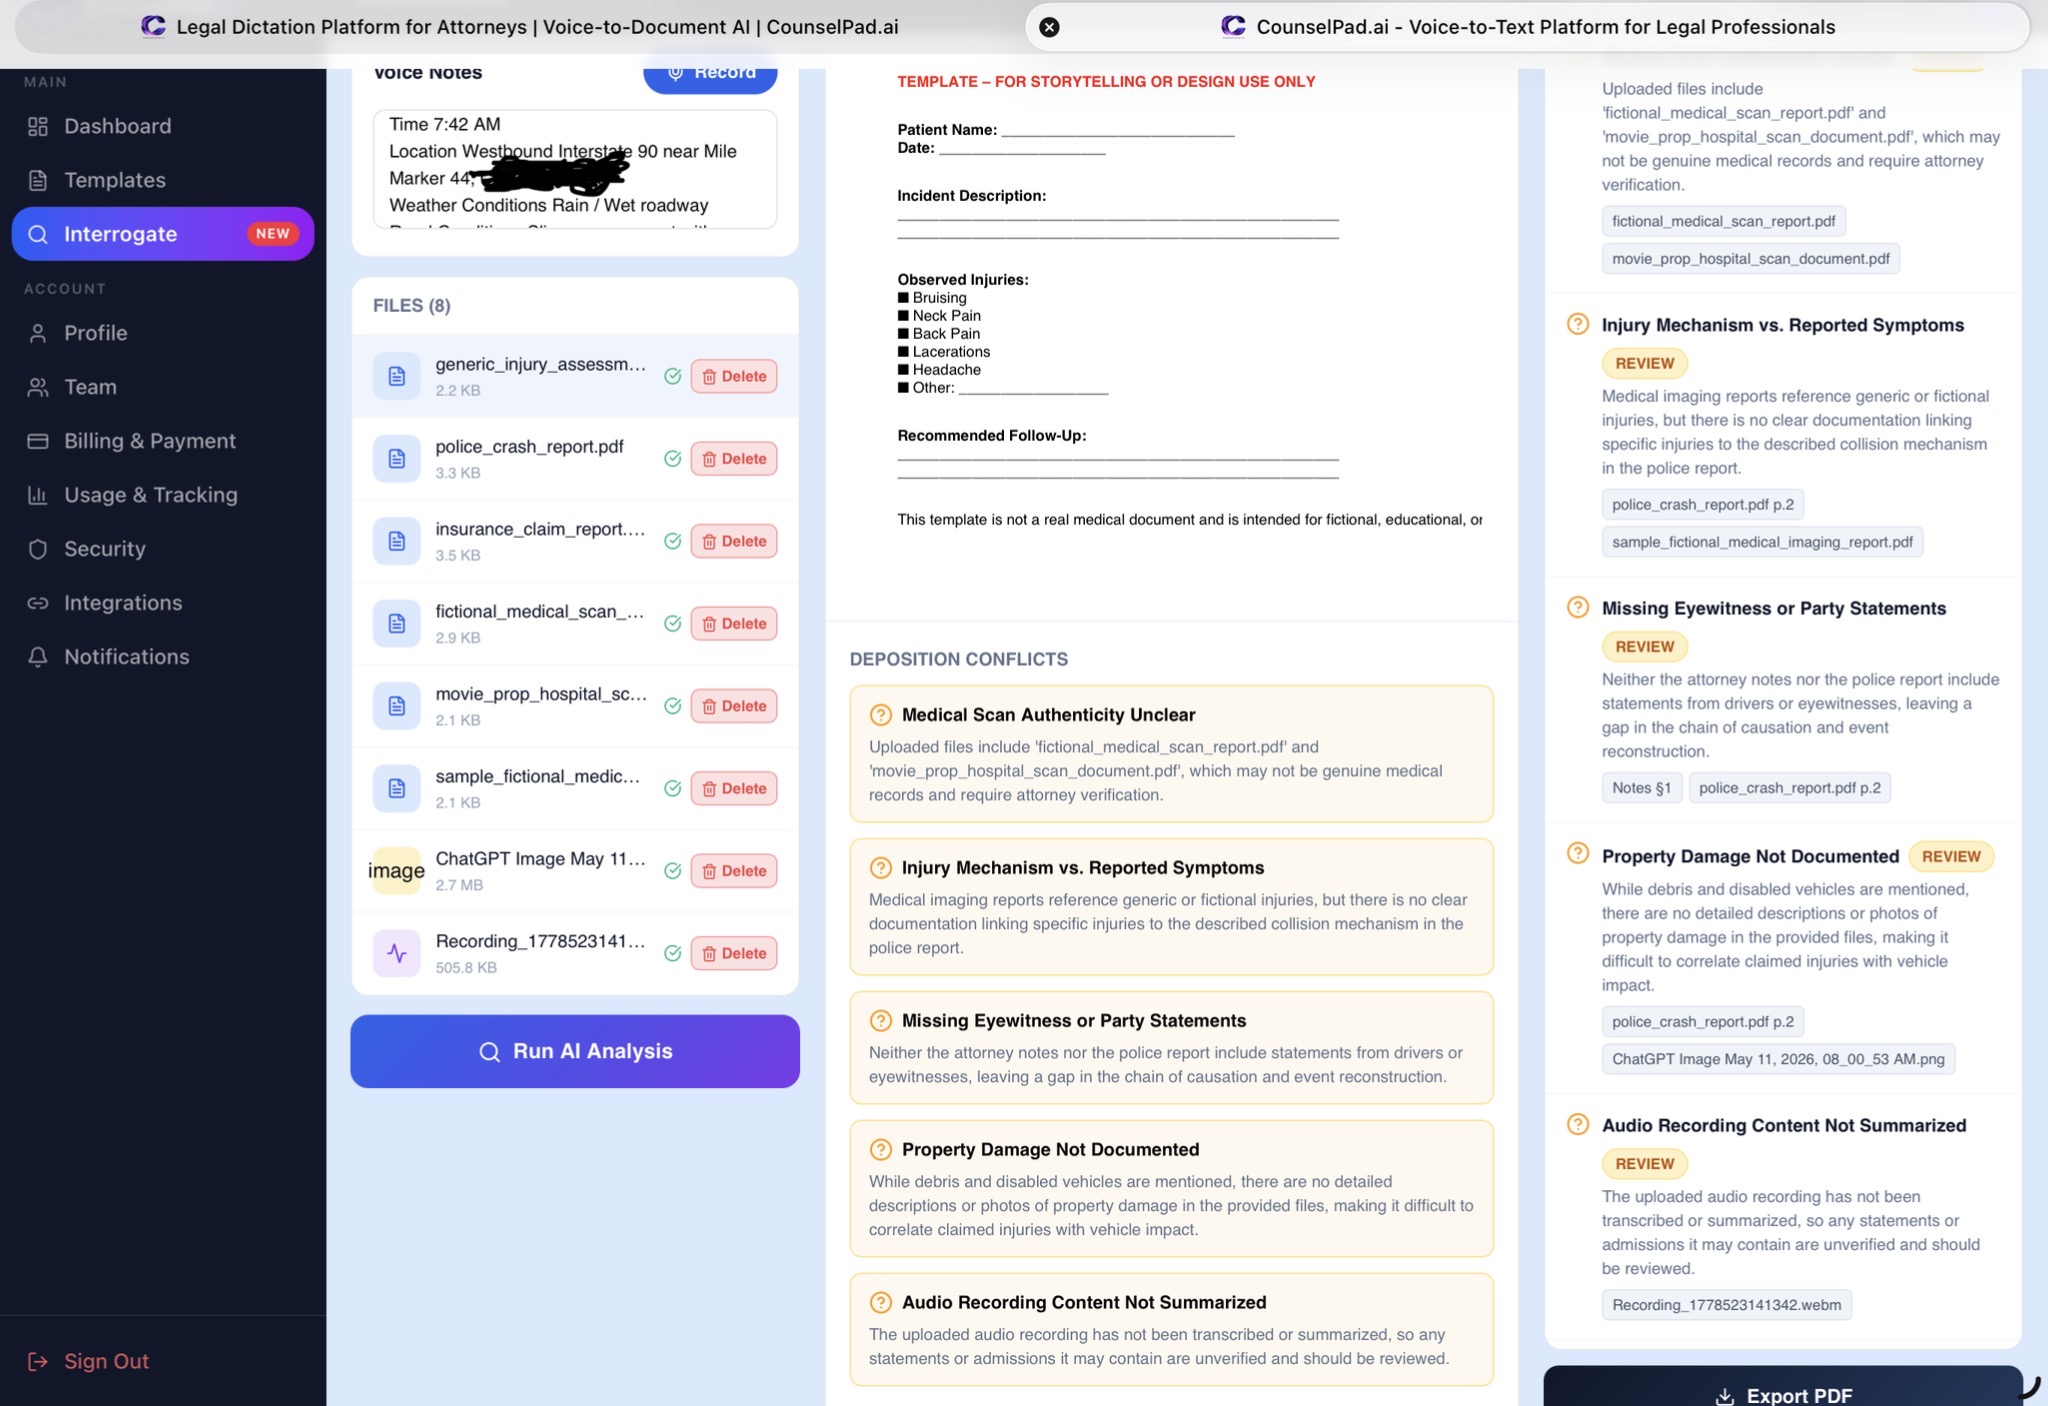
Task: Click the audio waveform icon of the Recording file
Action: coord(397,954)
